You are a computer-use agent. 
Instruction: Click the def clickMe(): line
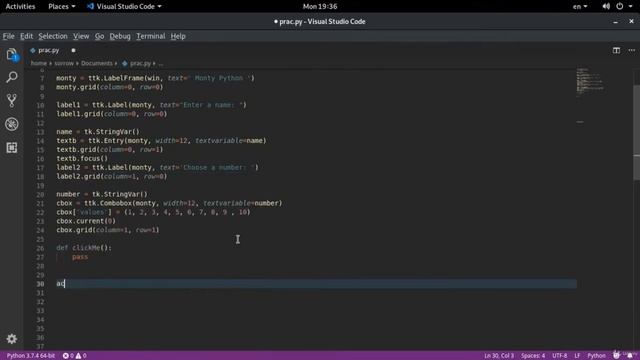coord(84,248)
